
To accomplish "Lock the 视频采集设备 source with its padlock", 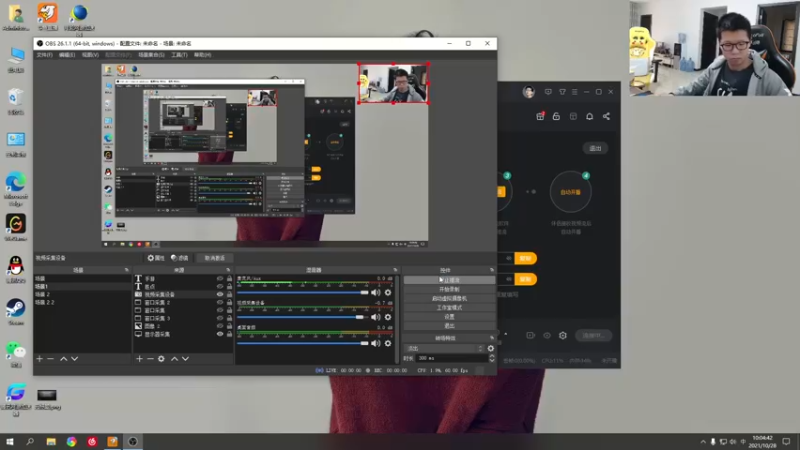I will click(229, 294).
